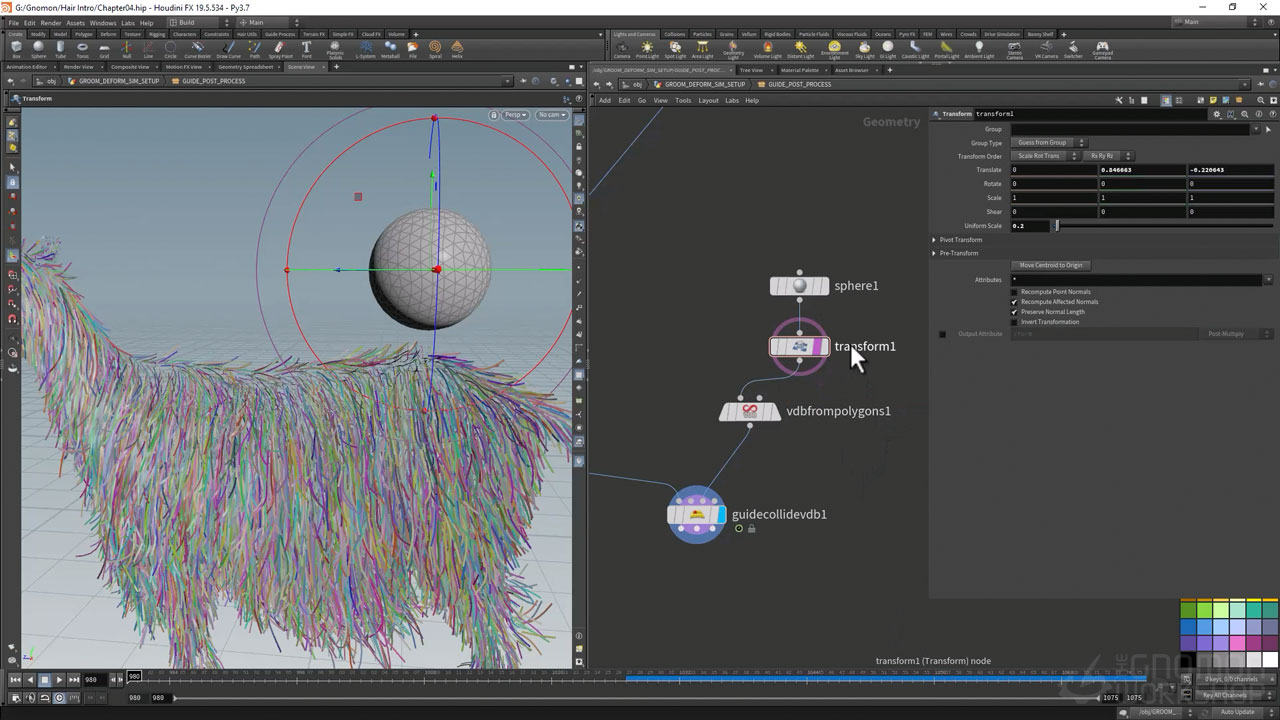Uncheck Preserve Normal Length

1014,312
